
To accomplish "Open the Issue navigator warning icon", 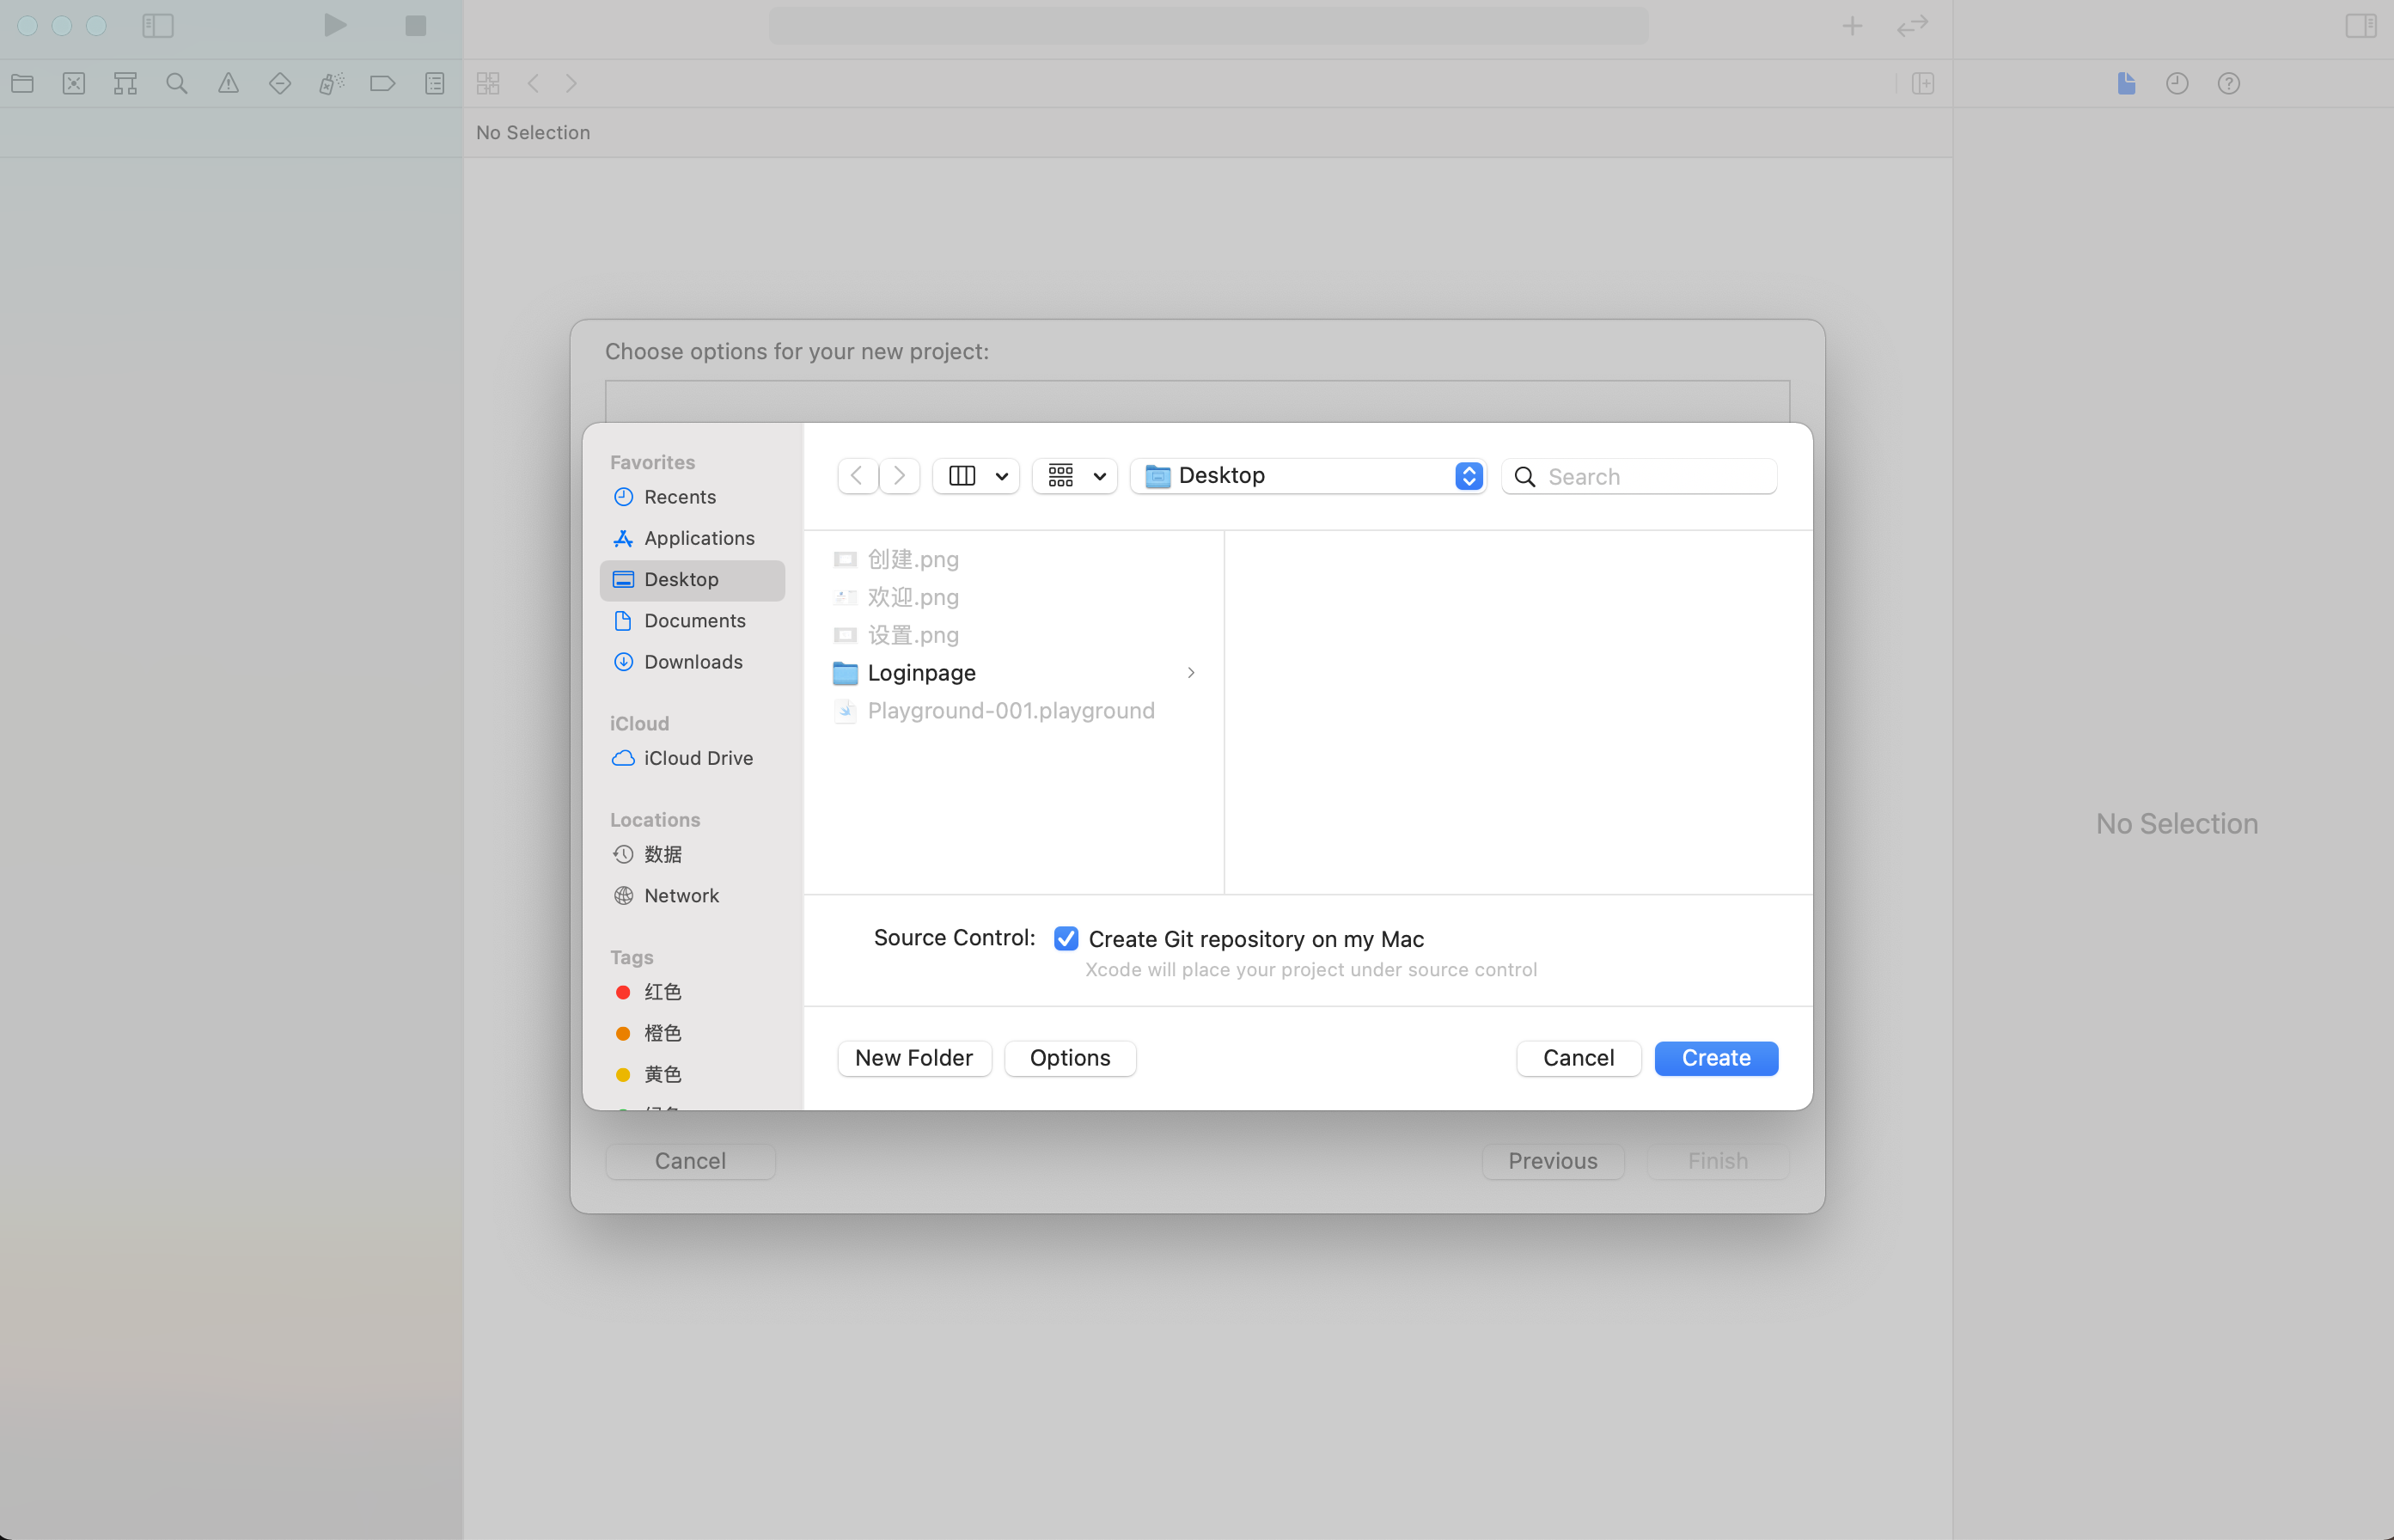I will tap(228, 84).
